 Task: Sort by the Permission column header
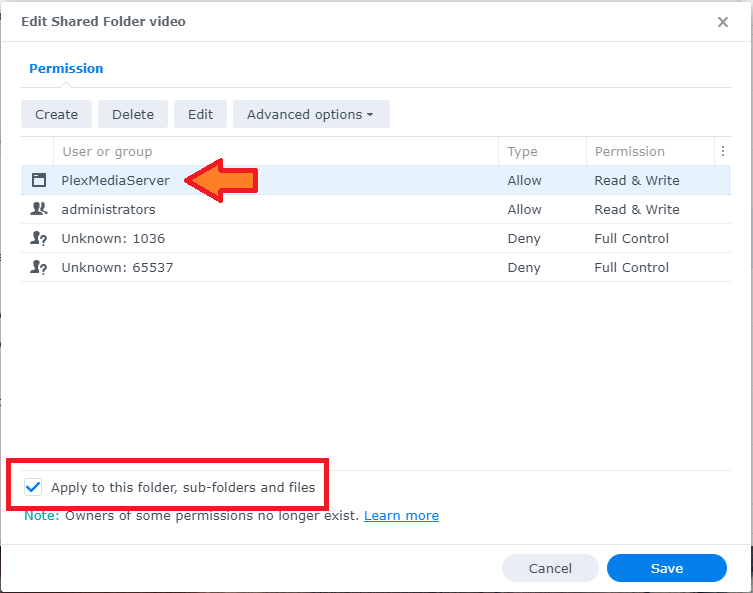tap(629, 152)
